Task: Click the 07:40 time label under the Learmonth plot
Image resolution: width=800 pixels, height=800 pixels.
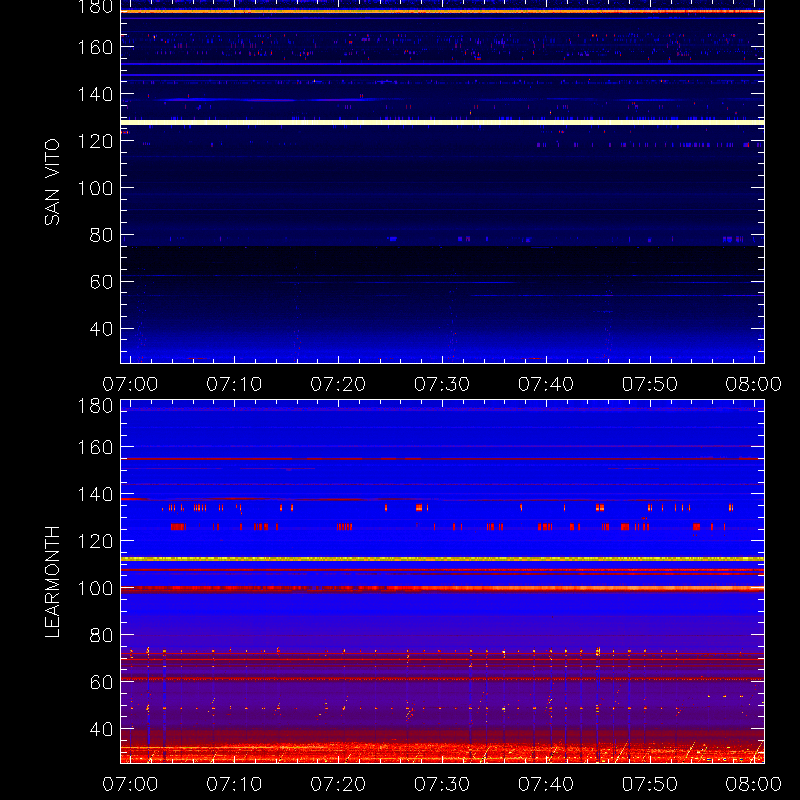Action: [546, 784]
